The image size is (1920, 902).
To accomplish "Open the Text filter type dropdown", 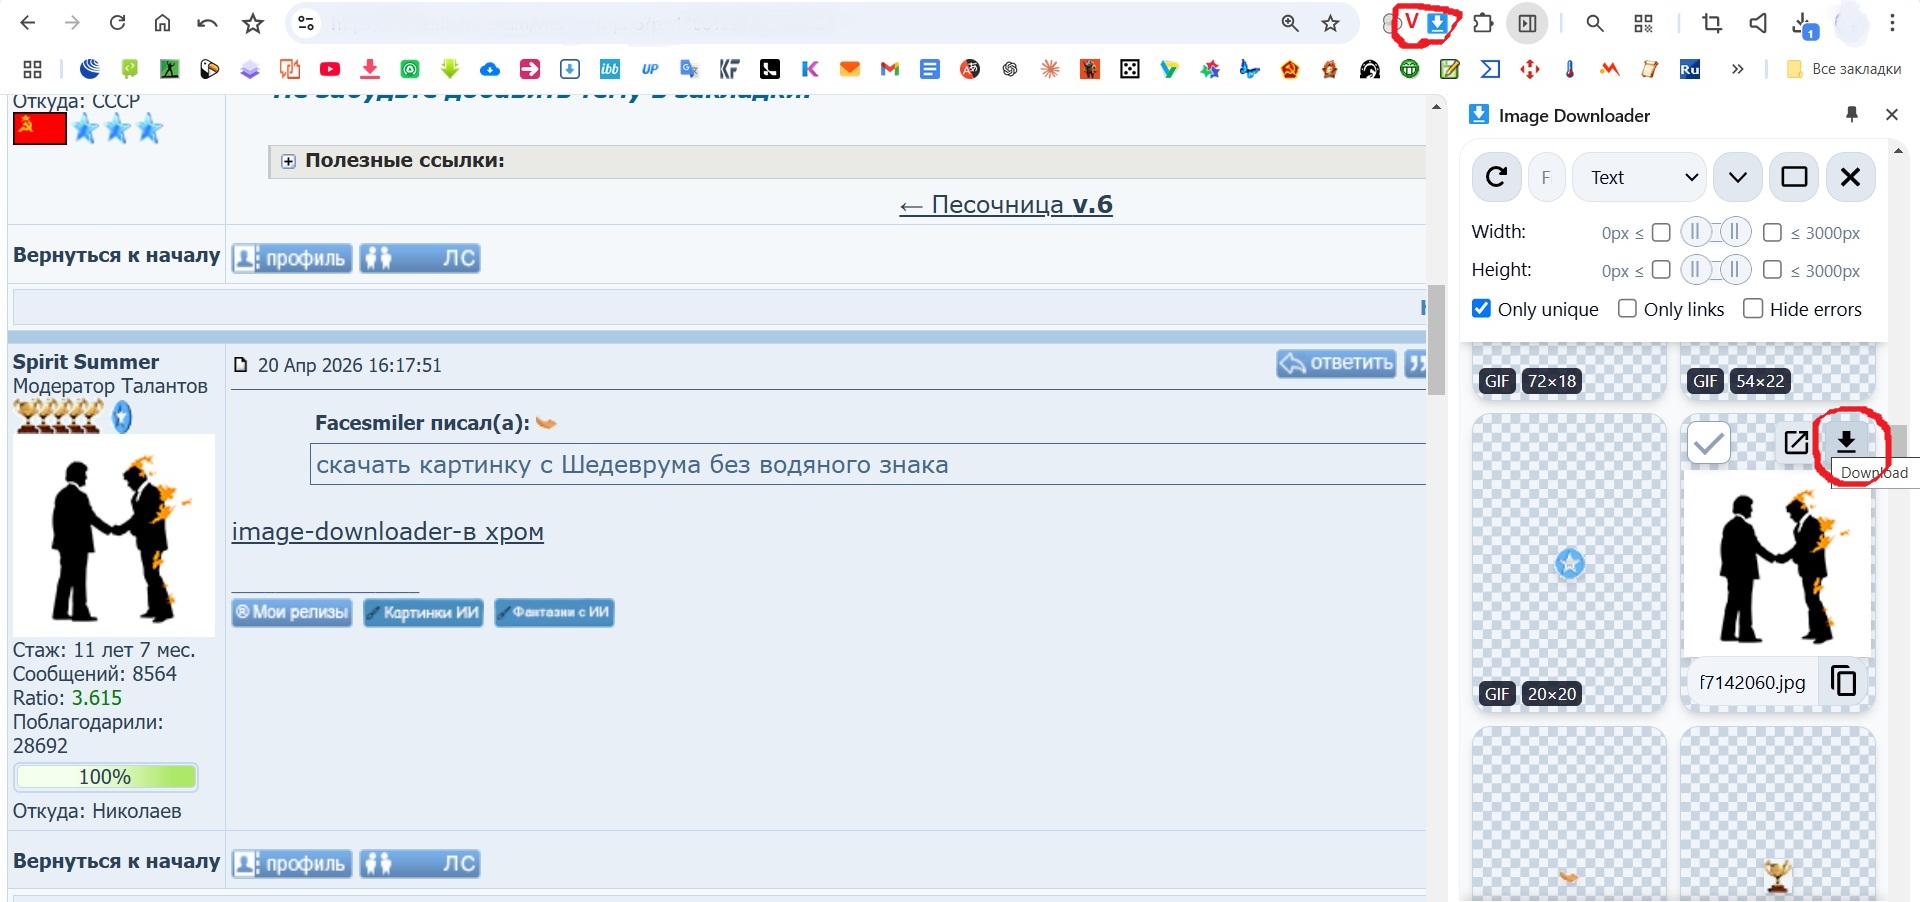I will coord(1639,177).
